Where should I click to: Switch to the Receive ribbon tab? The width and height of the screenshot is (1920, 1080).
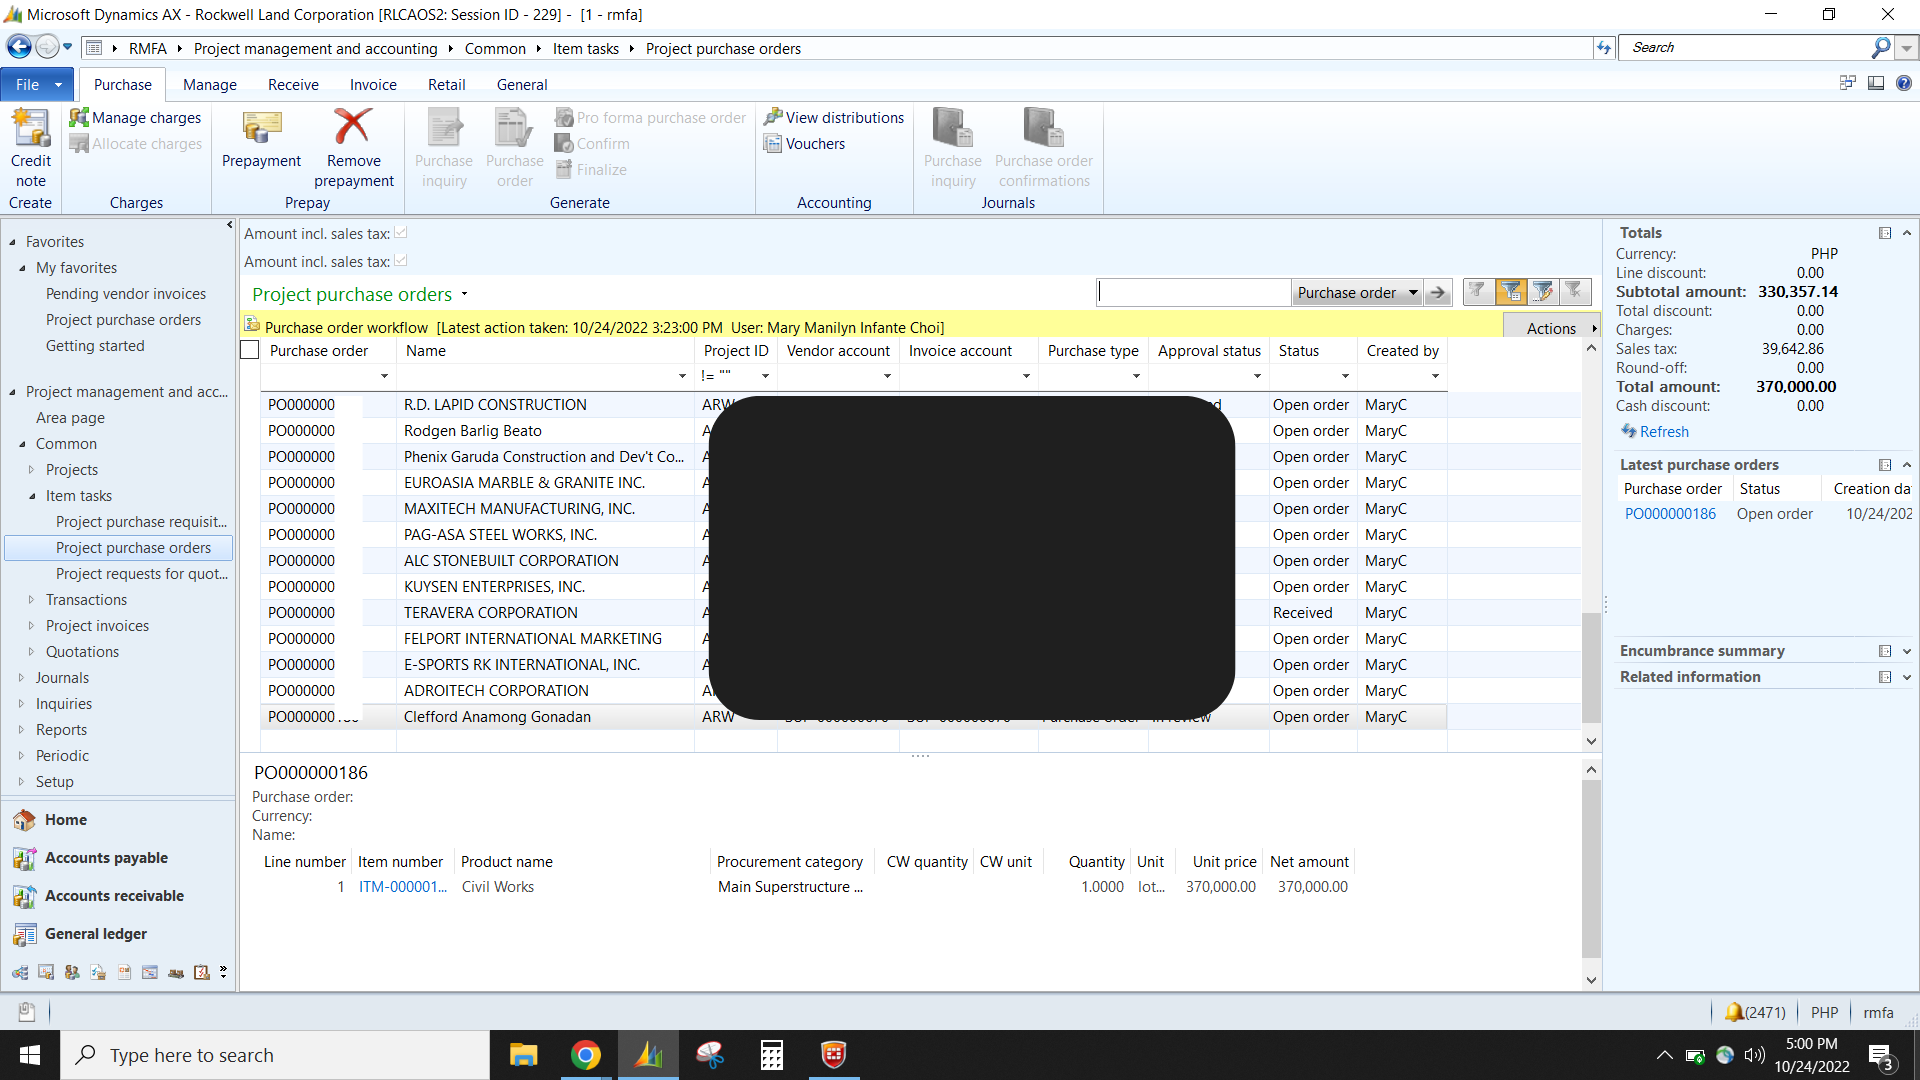point(293,85)
